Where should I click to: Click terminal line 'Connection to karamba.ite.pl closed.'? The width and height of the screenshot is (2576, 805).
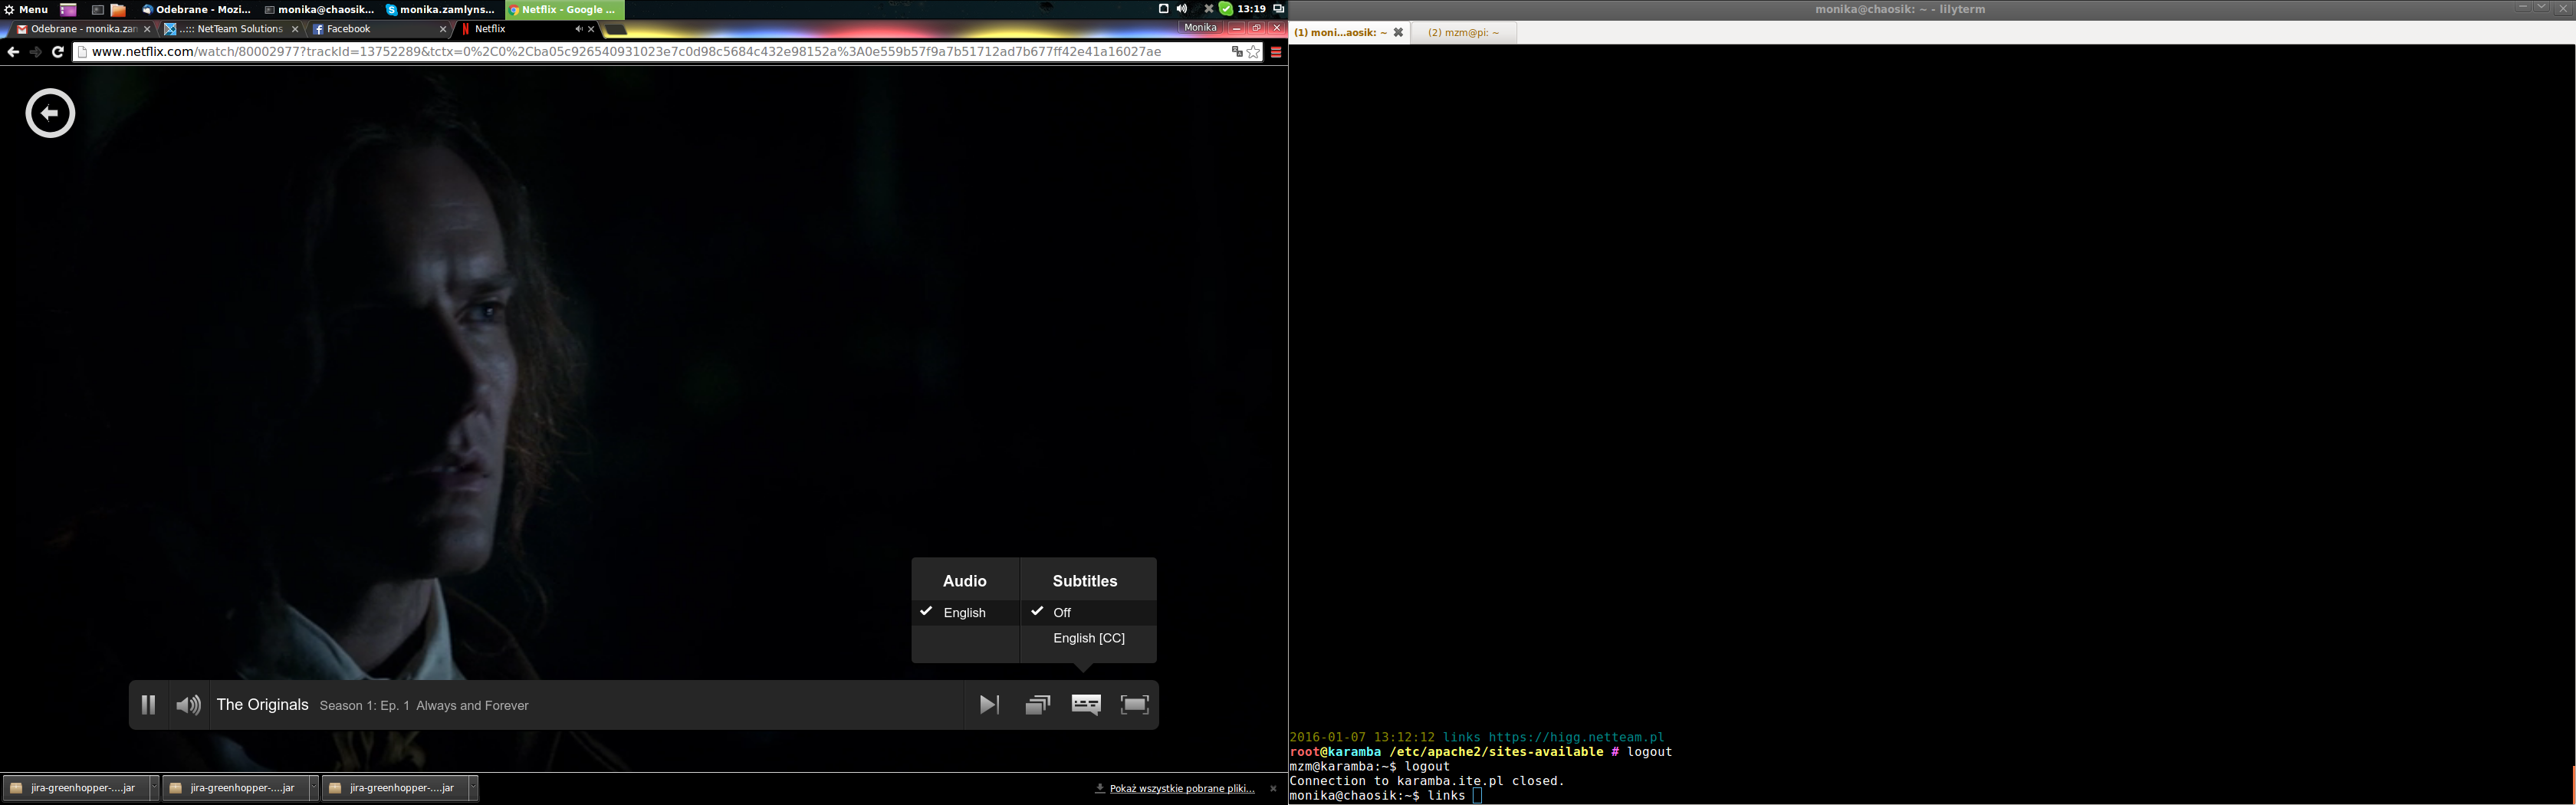[1426, 781]
